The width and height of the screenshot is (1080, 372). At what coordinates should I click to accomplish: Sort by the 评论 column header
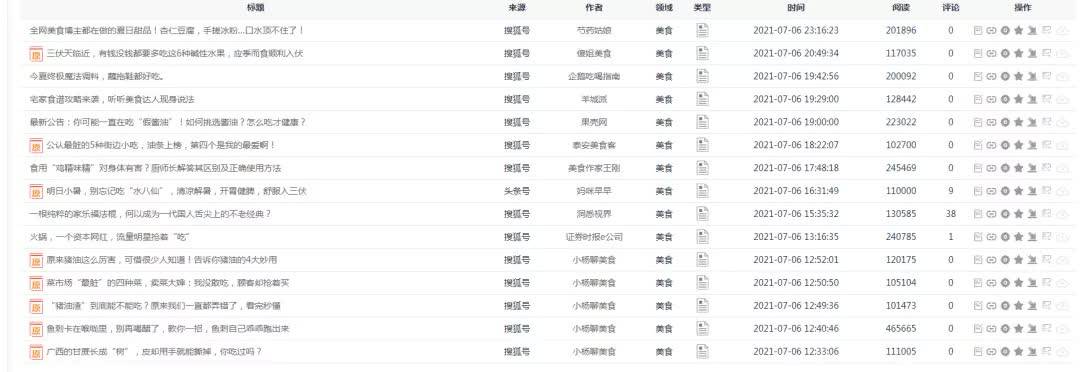tap(951, 8)
